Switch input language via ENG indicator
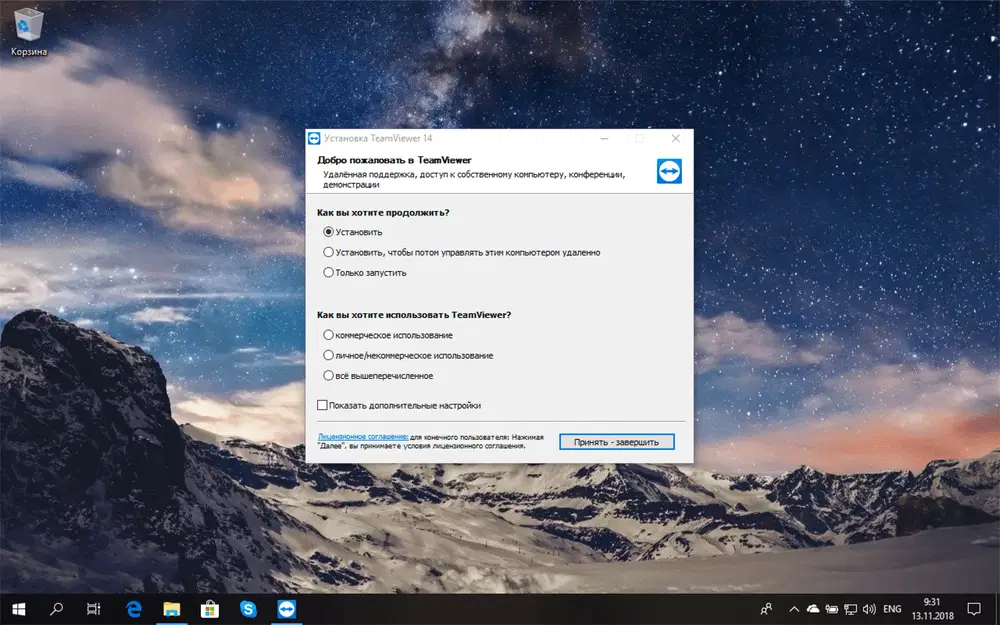Viewport: 1000px width, 625px height. (x=892, y=609)
